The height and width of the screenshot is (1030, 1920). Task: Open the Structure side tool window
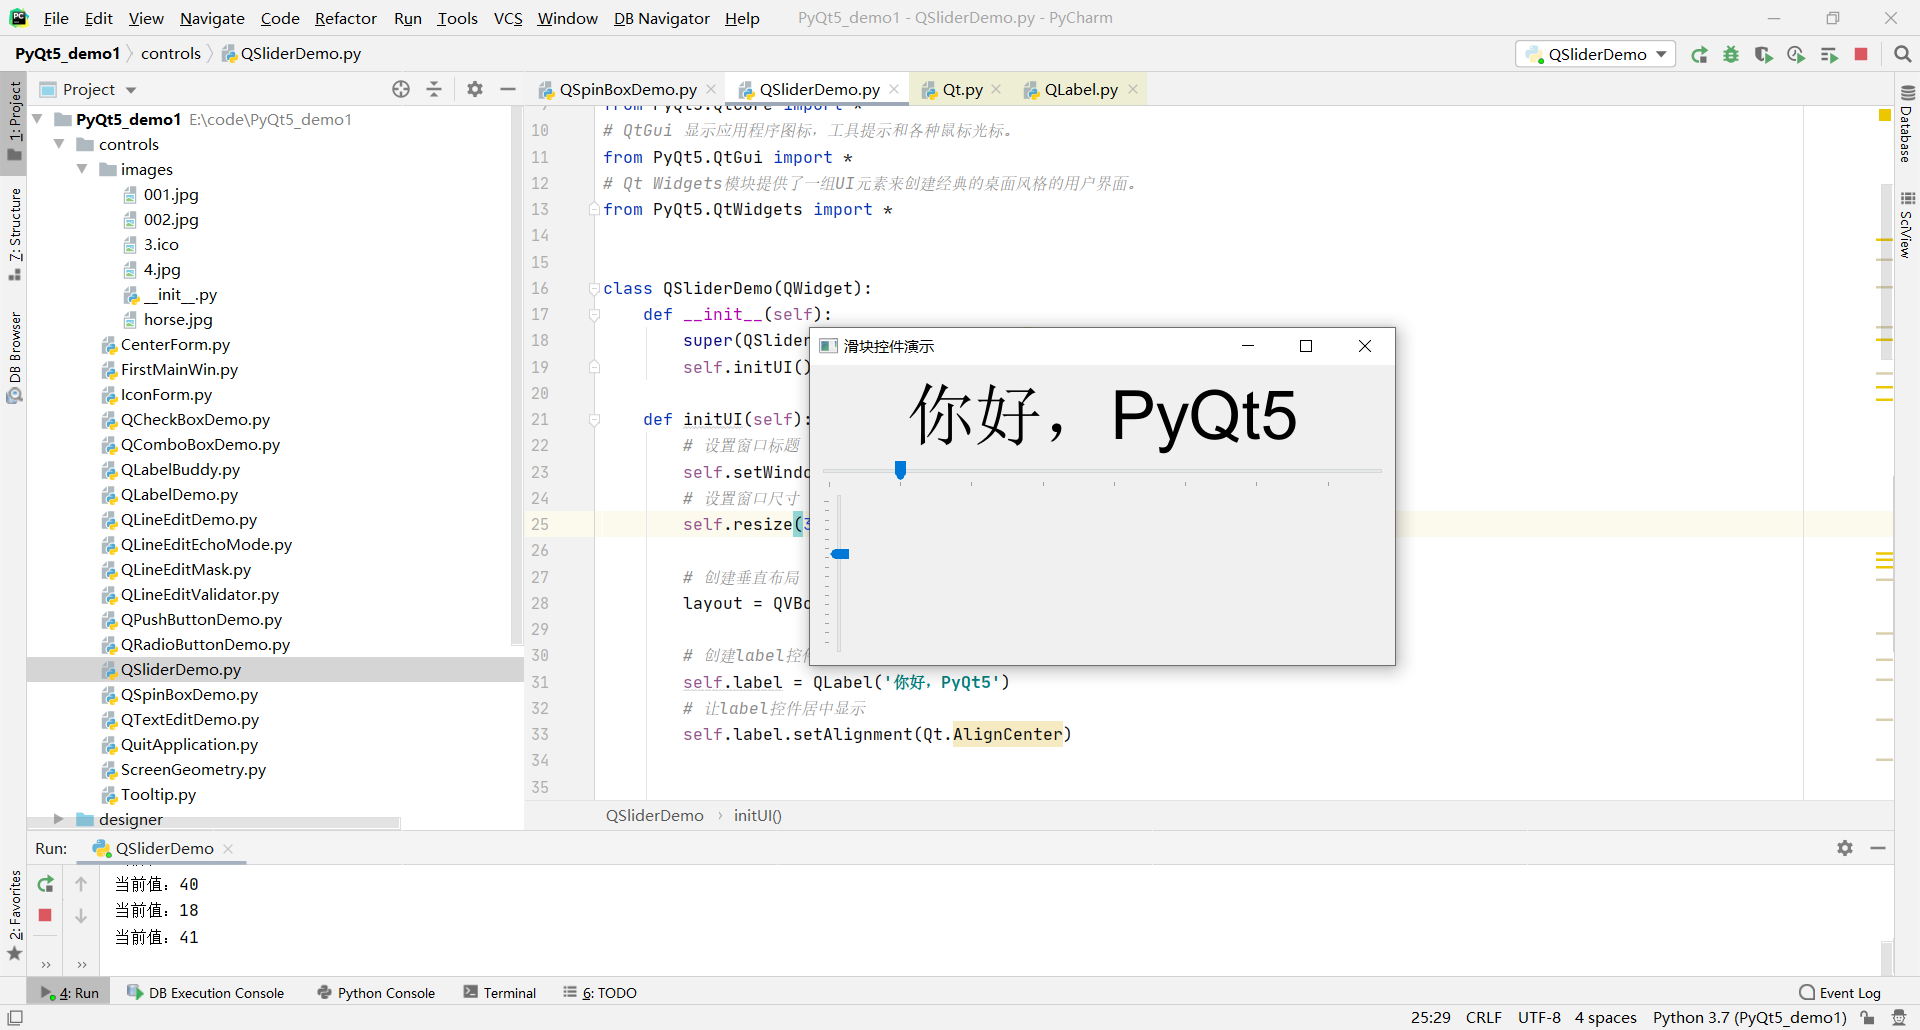(14, 234)
